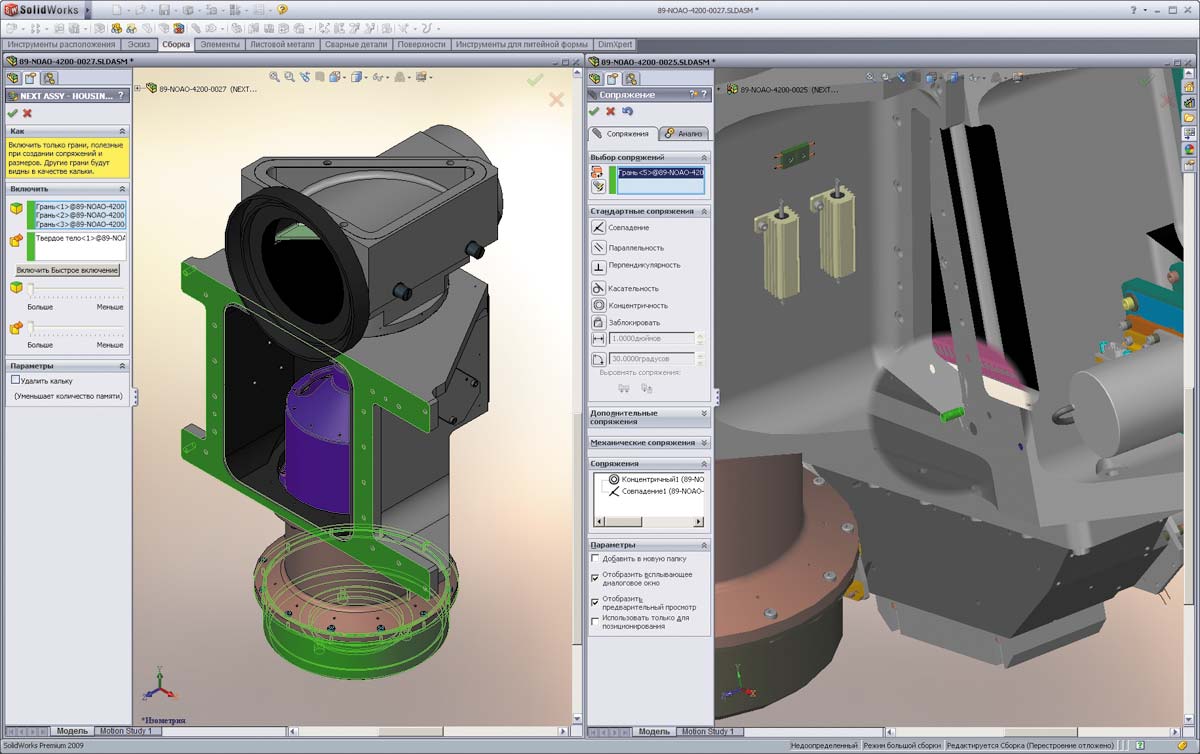Collapse the left Параметры section
The width and height of the screenshot is (1200, 754).
click(122, 366)
